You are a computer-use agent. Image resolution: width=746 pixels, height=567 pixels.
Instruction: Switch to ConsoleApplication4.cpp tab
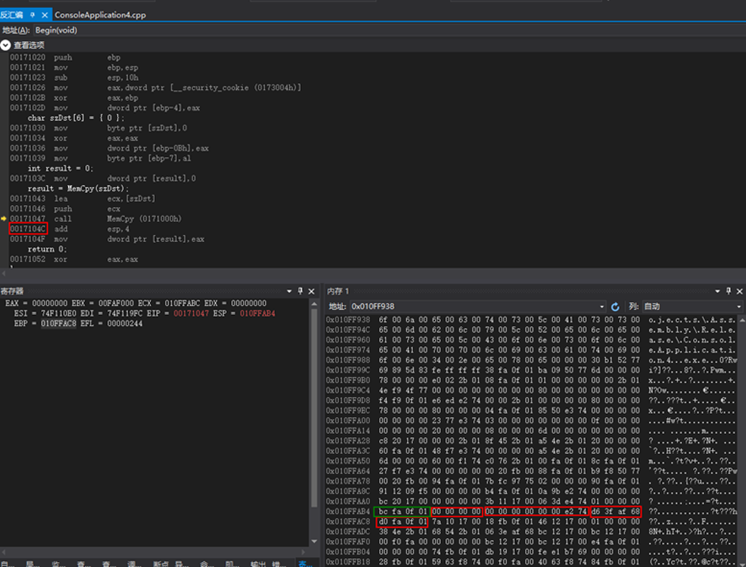click(100, 15)
